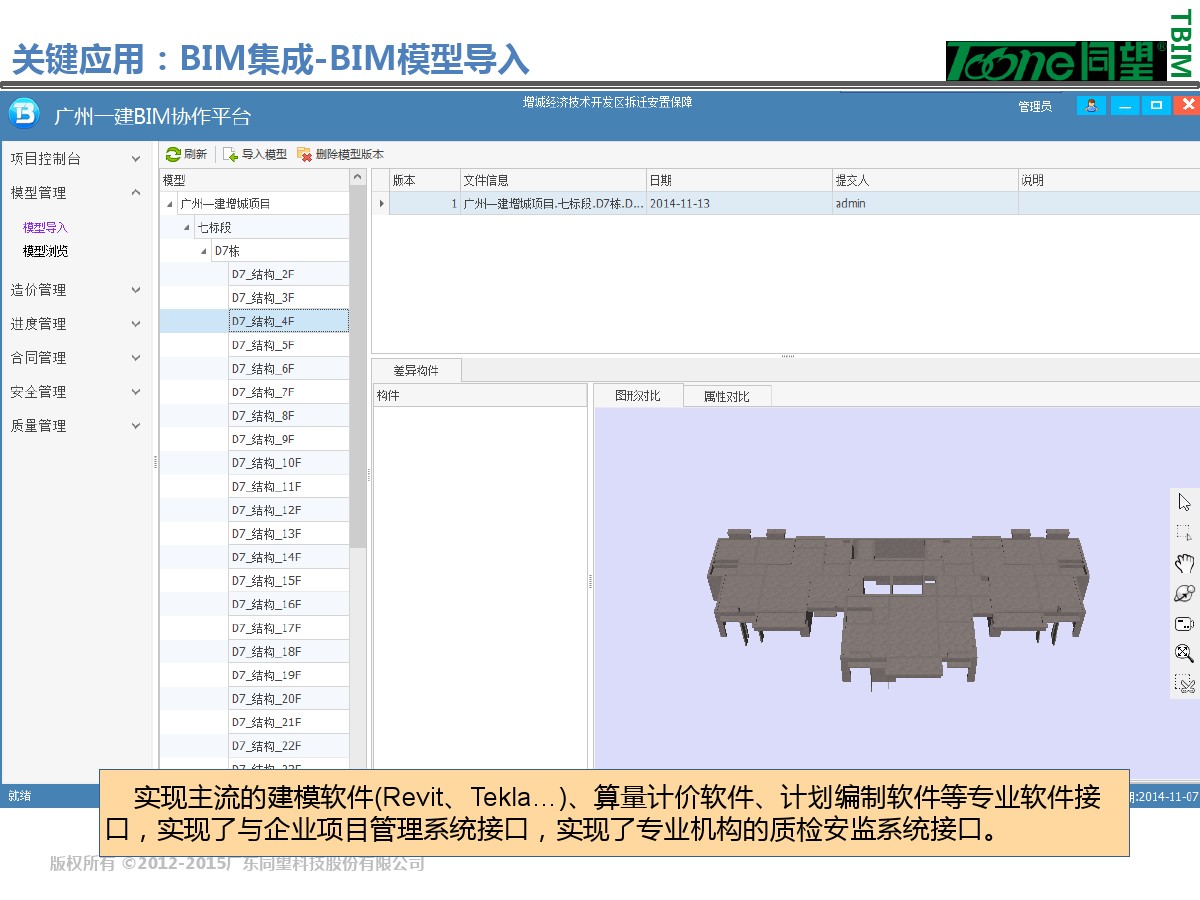Choose the hand pan tool

tap(1184, 563)
